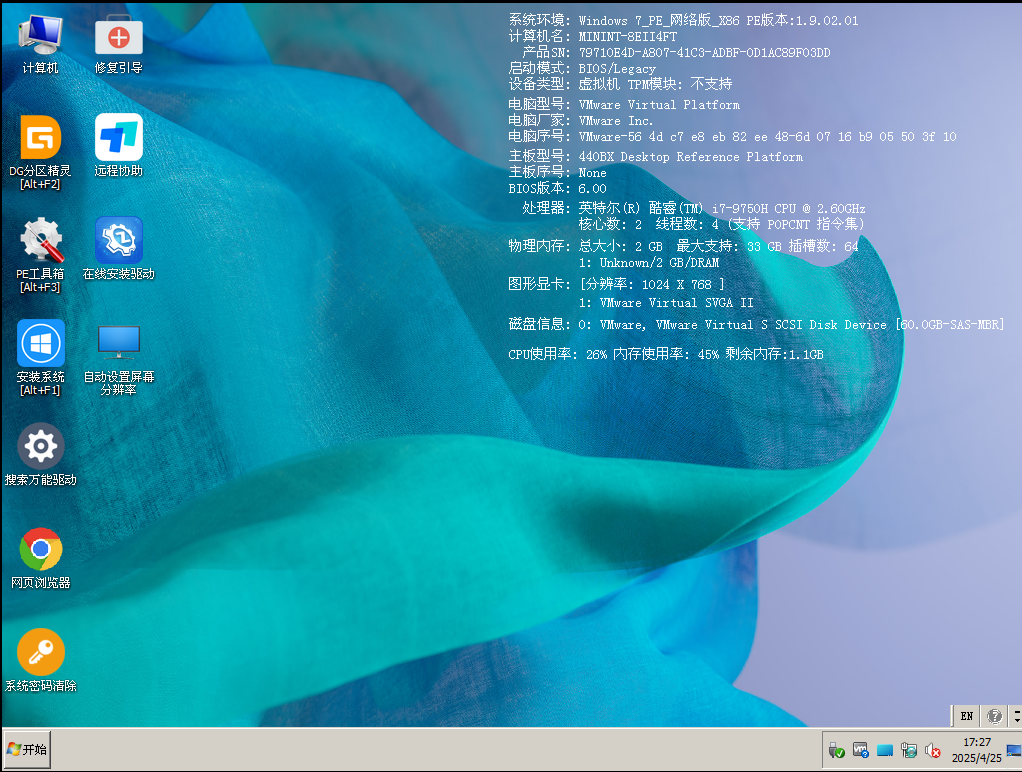Switch the EN input language indicator
This screenshot has width=1022, height=772.
[x=967, y=716]
